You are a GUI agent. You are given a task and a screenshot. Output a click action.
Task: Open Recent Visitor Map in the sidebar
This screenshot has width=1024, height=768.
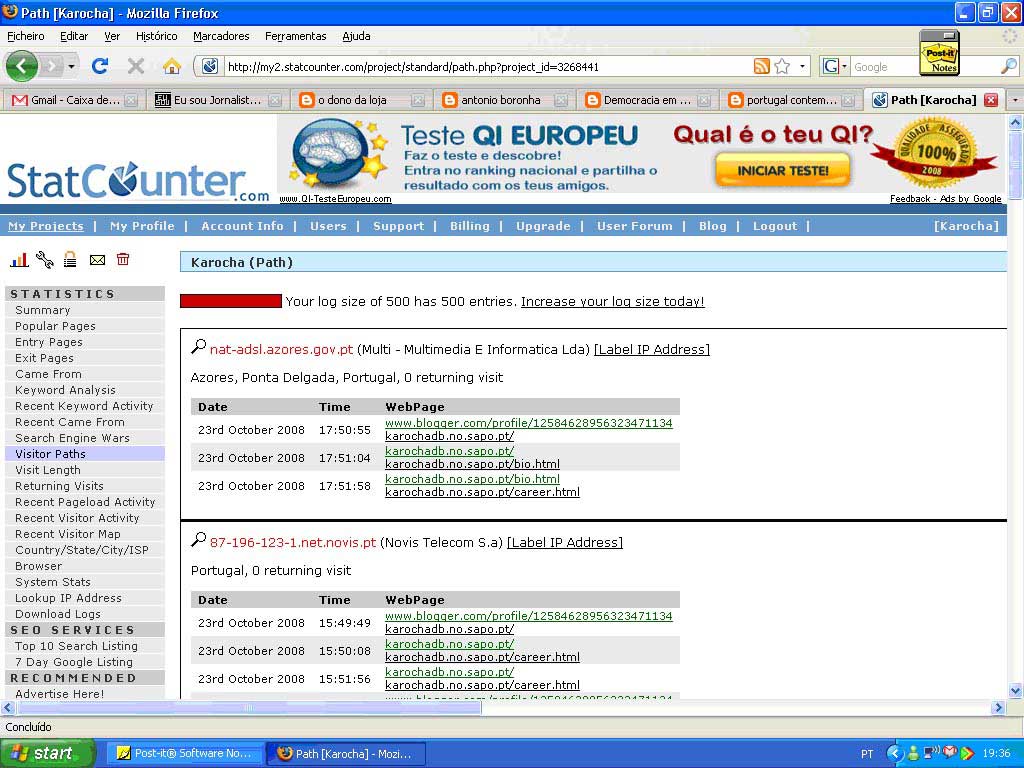click(68, 534)
